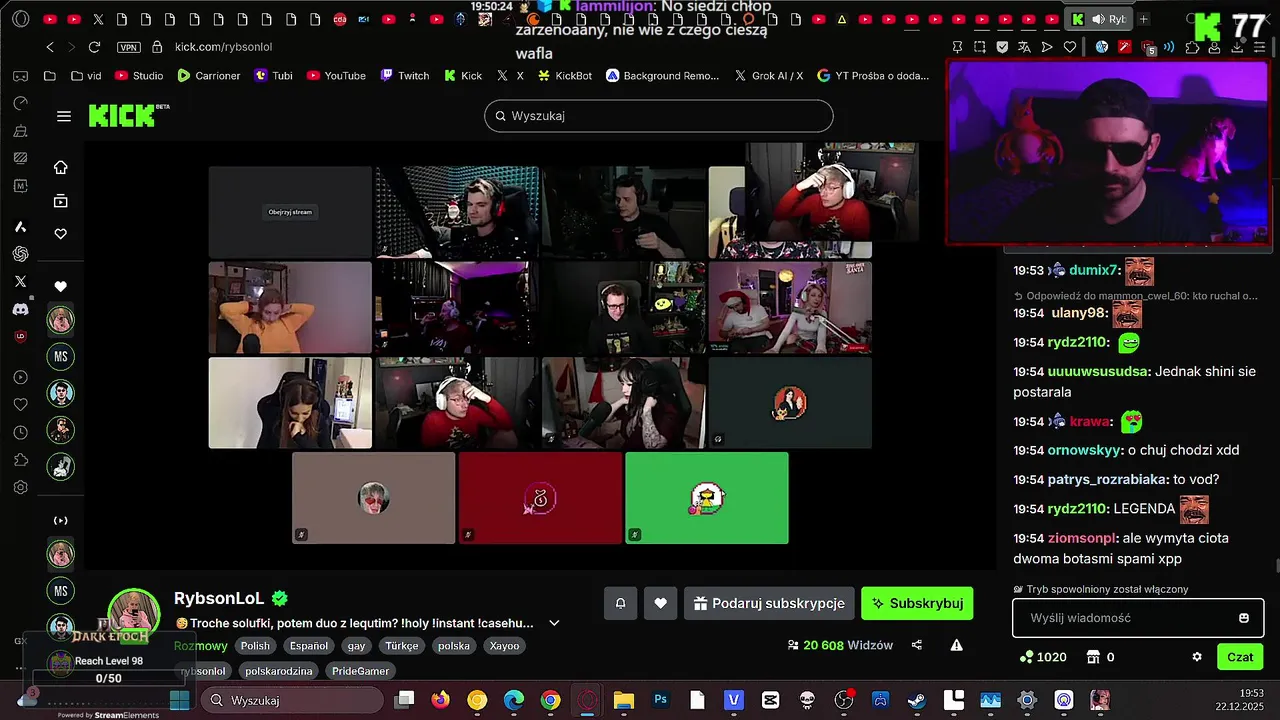Go back with the browser back arrow
This screenshot has width=1280, height=720.
50,47
